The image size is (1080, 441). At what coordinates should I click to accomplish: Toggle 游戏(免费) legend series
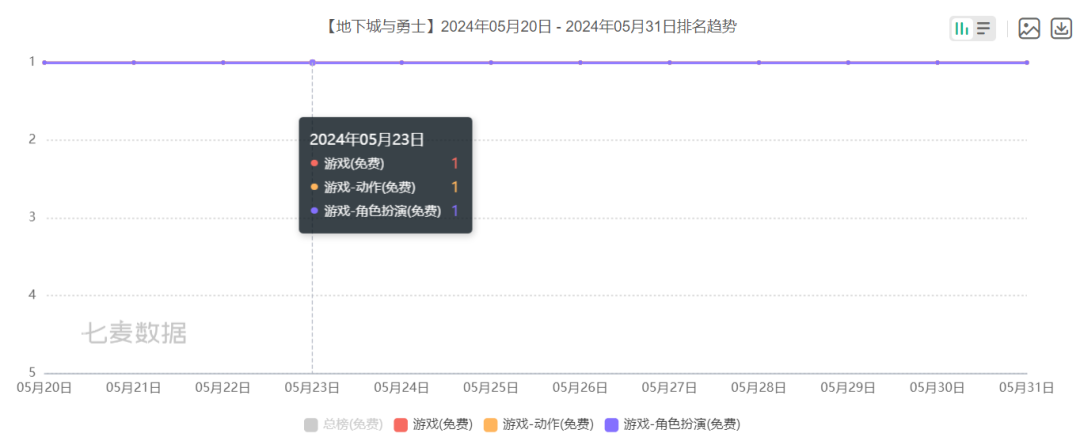(433, 424)
